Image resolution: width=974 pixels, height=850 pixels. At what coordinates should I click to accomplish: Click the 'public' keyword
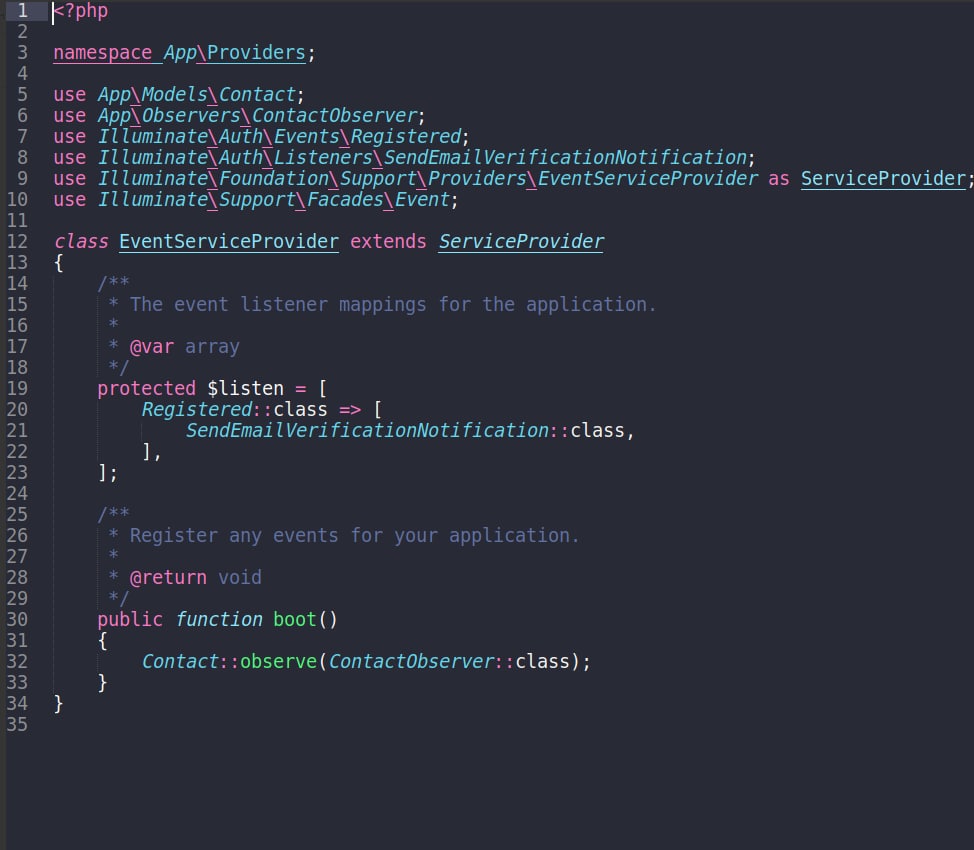coord(130,620)
